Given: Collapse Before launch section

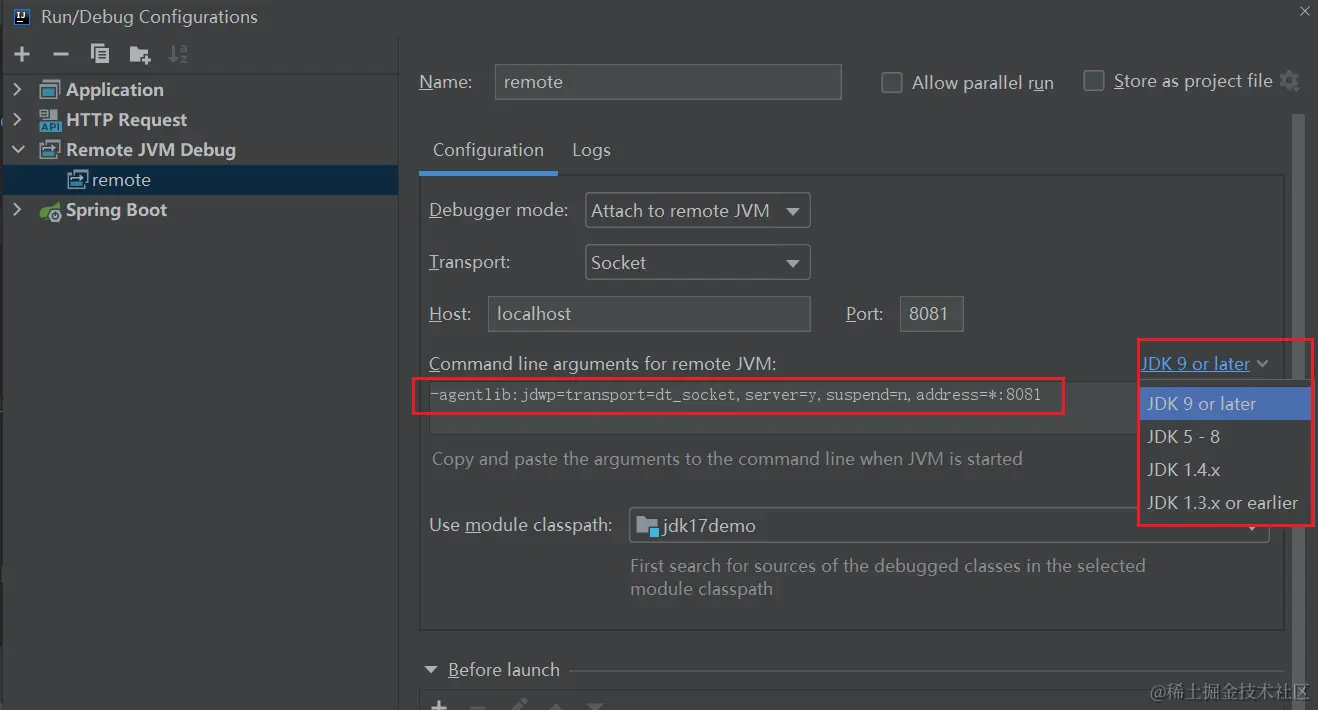Looking at the screenshot, I should click(431, 670).
